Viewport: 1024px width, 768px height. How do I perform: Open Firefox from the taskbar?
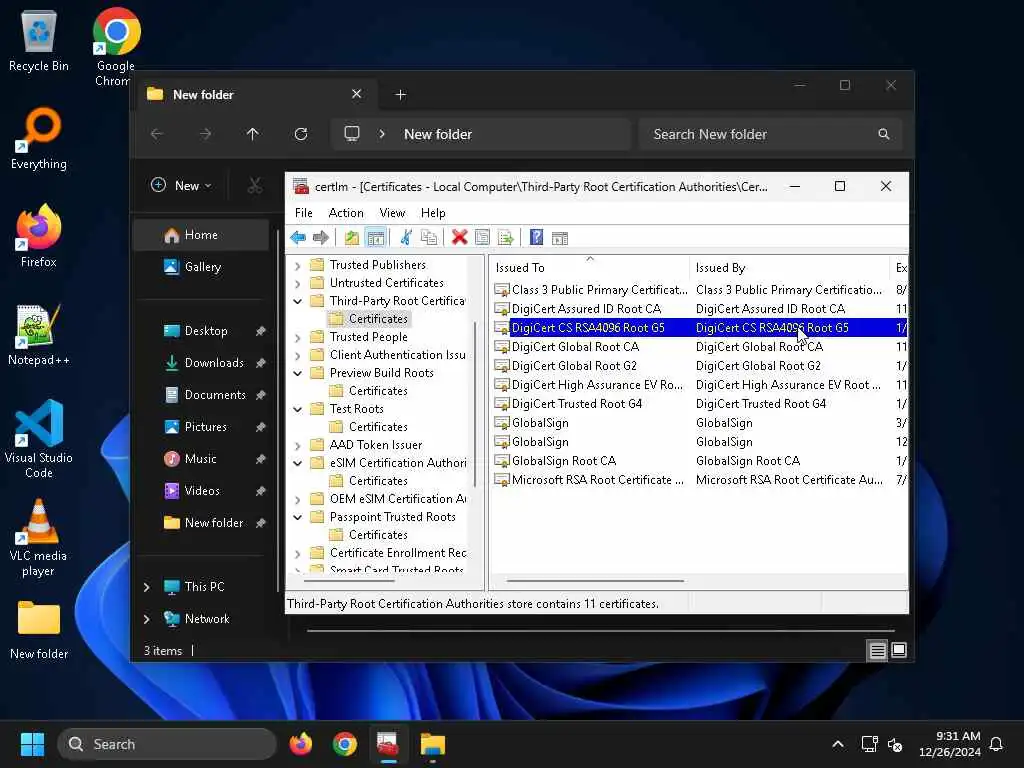(301, 744)
